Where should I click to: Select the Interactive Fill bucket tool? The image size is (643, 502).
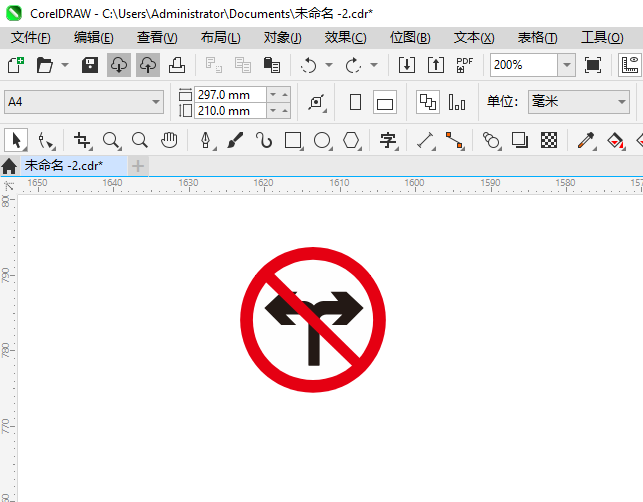(615, 140)
